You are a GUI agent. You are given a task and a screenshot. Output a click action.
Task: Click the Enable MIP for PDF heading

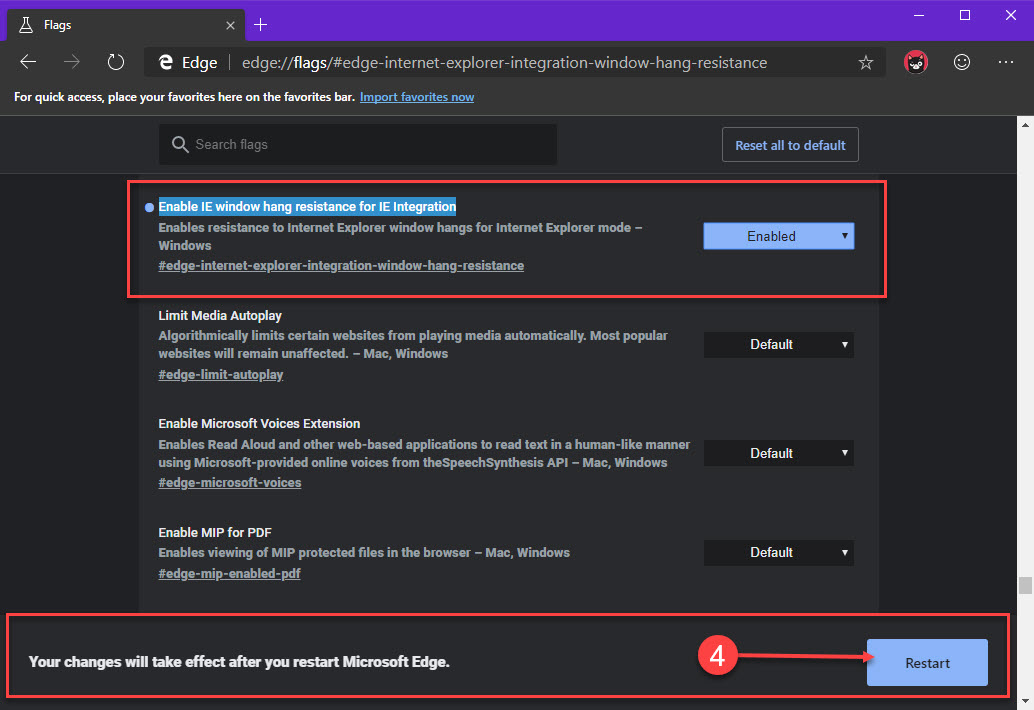215,533
